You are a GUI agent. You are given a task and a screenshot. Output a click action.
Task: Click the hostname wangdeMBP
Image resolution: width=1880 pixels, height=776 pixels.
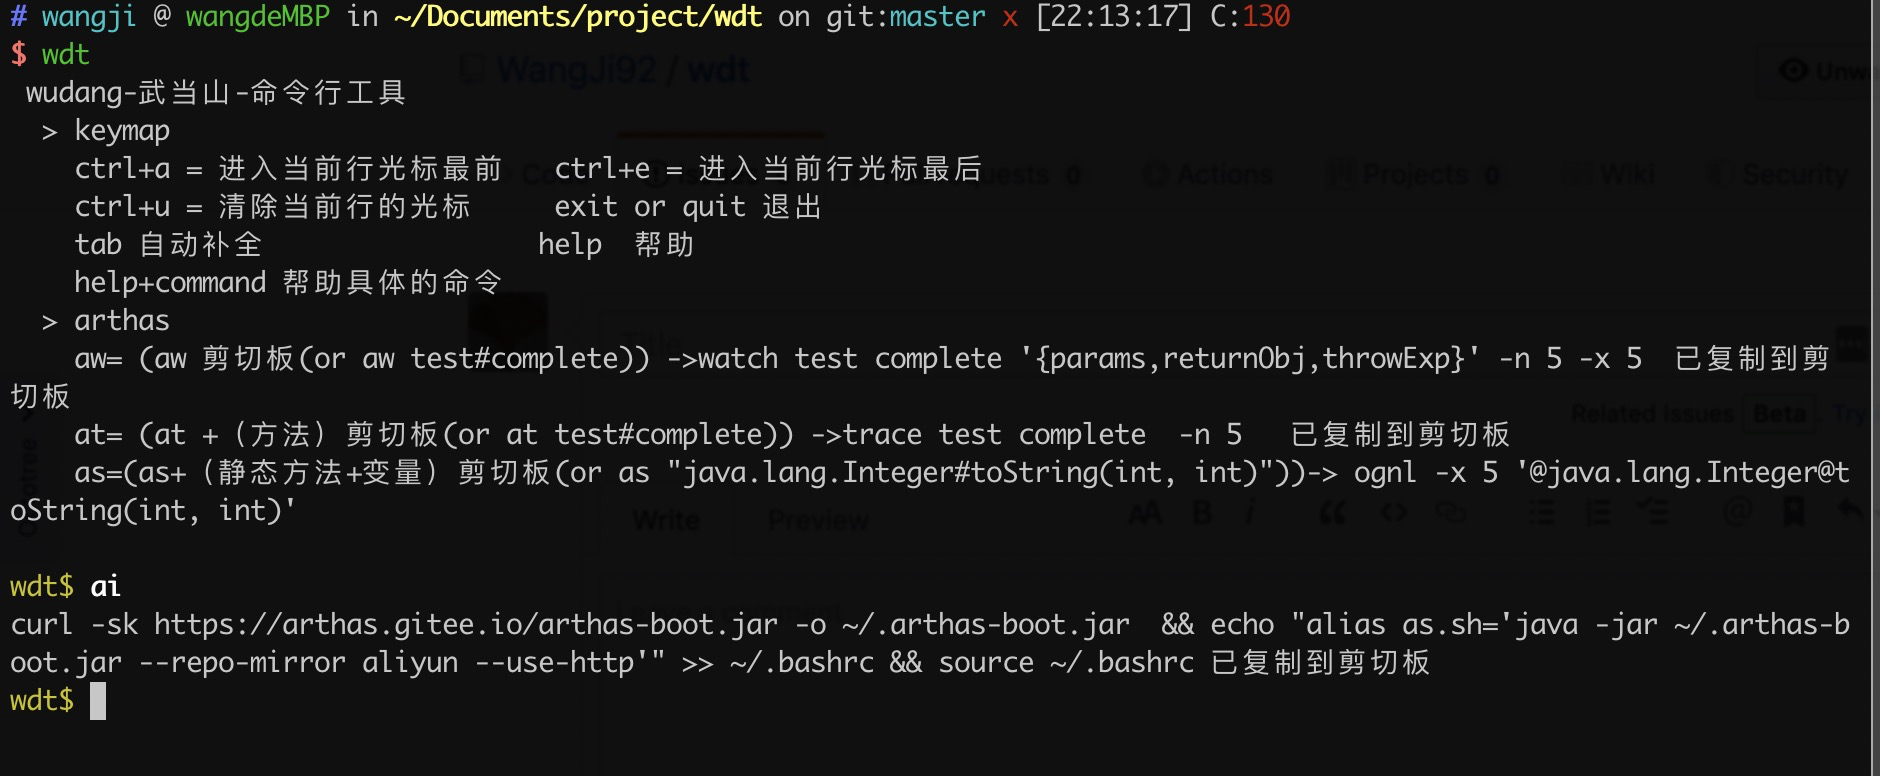[x=257, y=17]
